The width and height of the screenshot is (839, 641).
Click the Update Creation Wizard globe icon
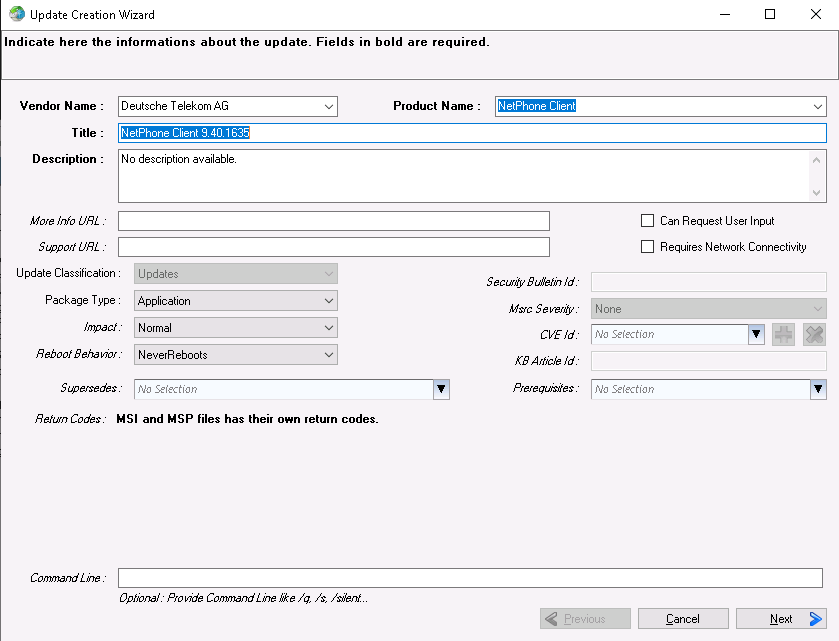point(17,14)
